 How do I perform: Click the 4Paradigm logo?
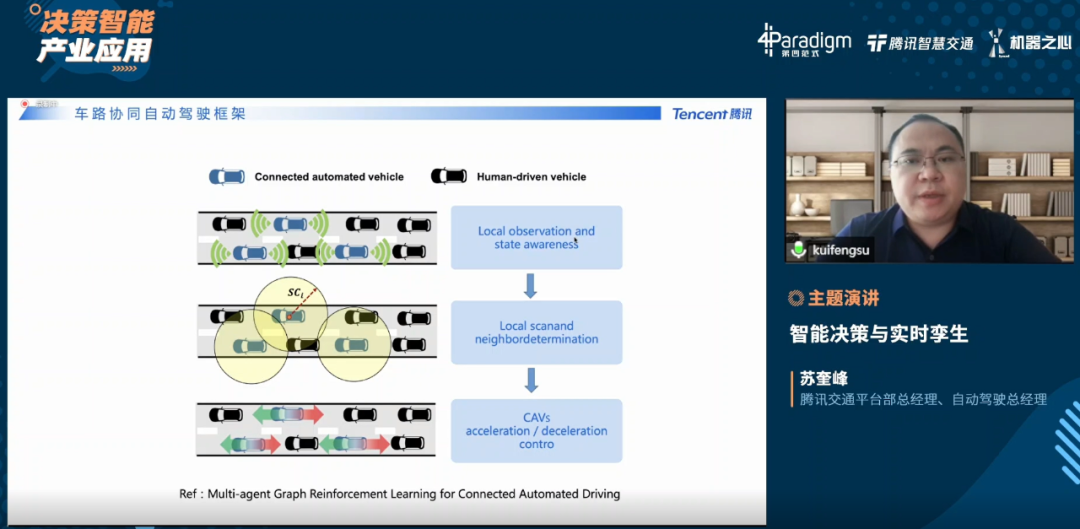point(804,41)
